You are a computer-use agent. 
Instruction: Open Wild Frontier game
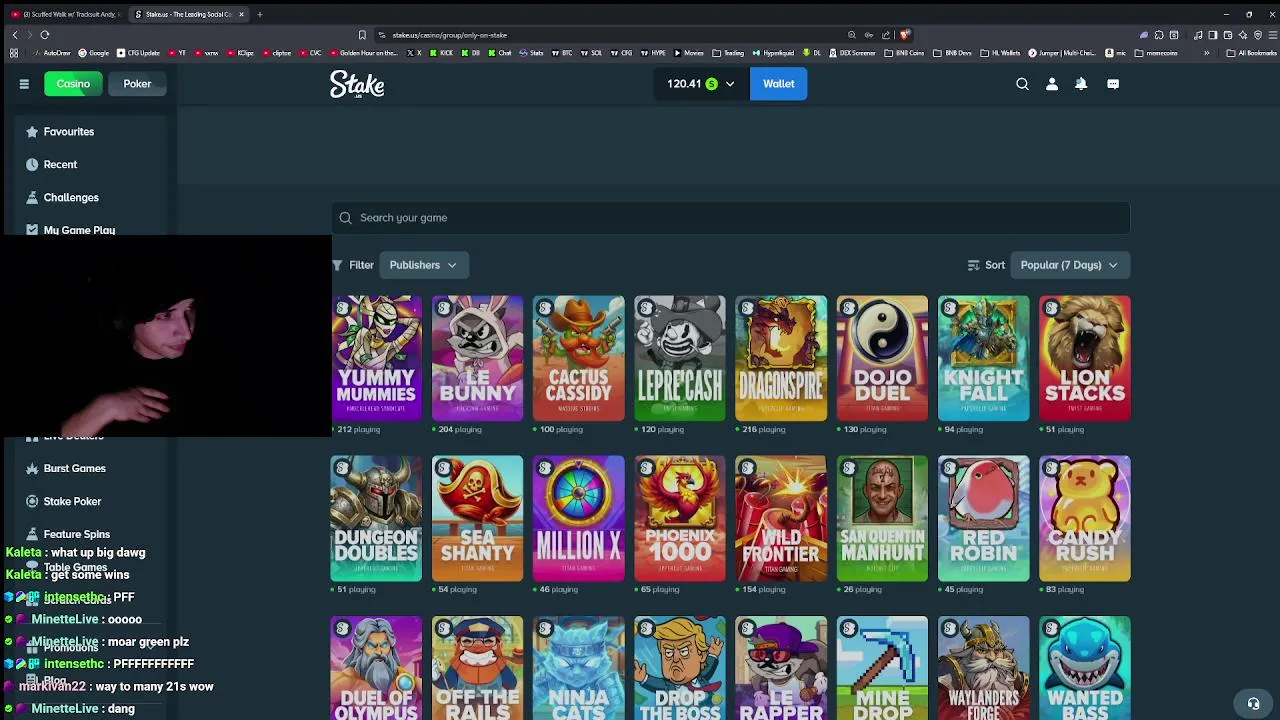pos(781,518)
